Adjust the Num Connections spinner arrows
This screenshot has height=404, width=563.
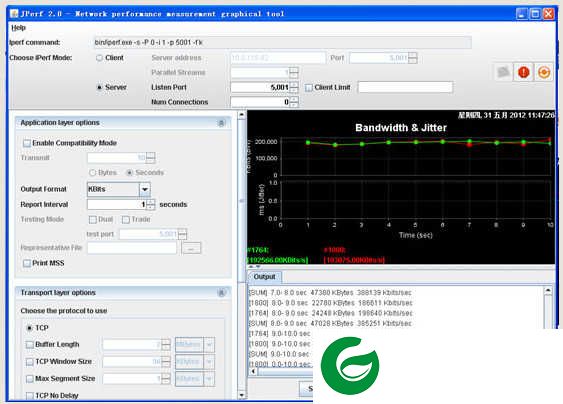pyautogui.click(x=294, y=102)
